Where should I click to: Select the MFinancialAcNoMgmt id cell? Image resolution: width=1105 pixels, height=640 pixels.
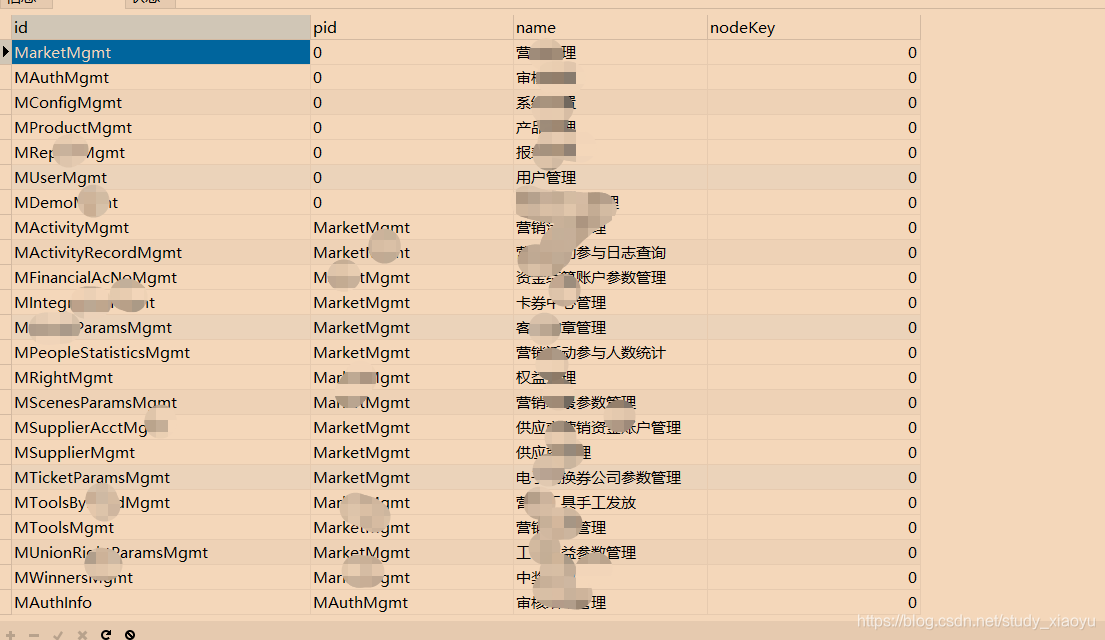(161, 278)
